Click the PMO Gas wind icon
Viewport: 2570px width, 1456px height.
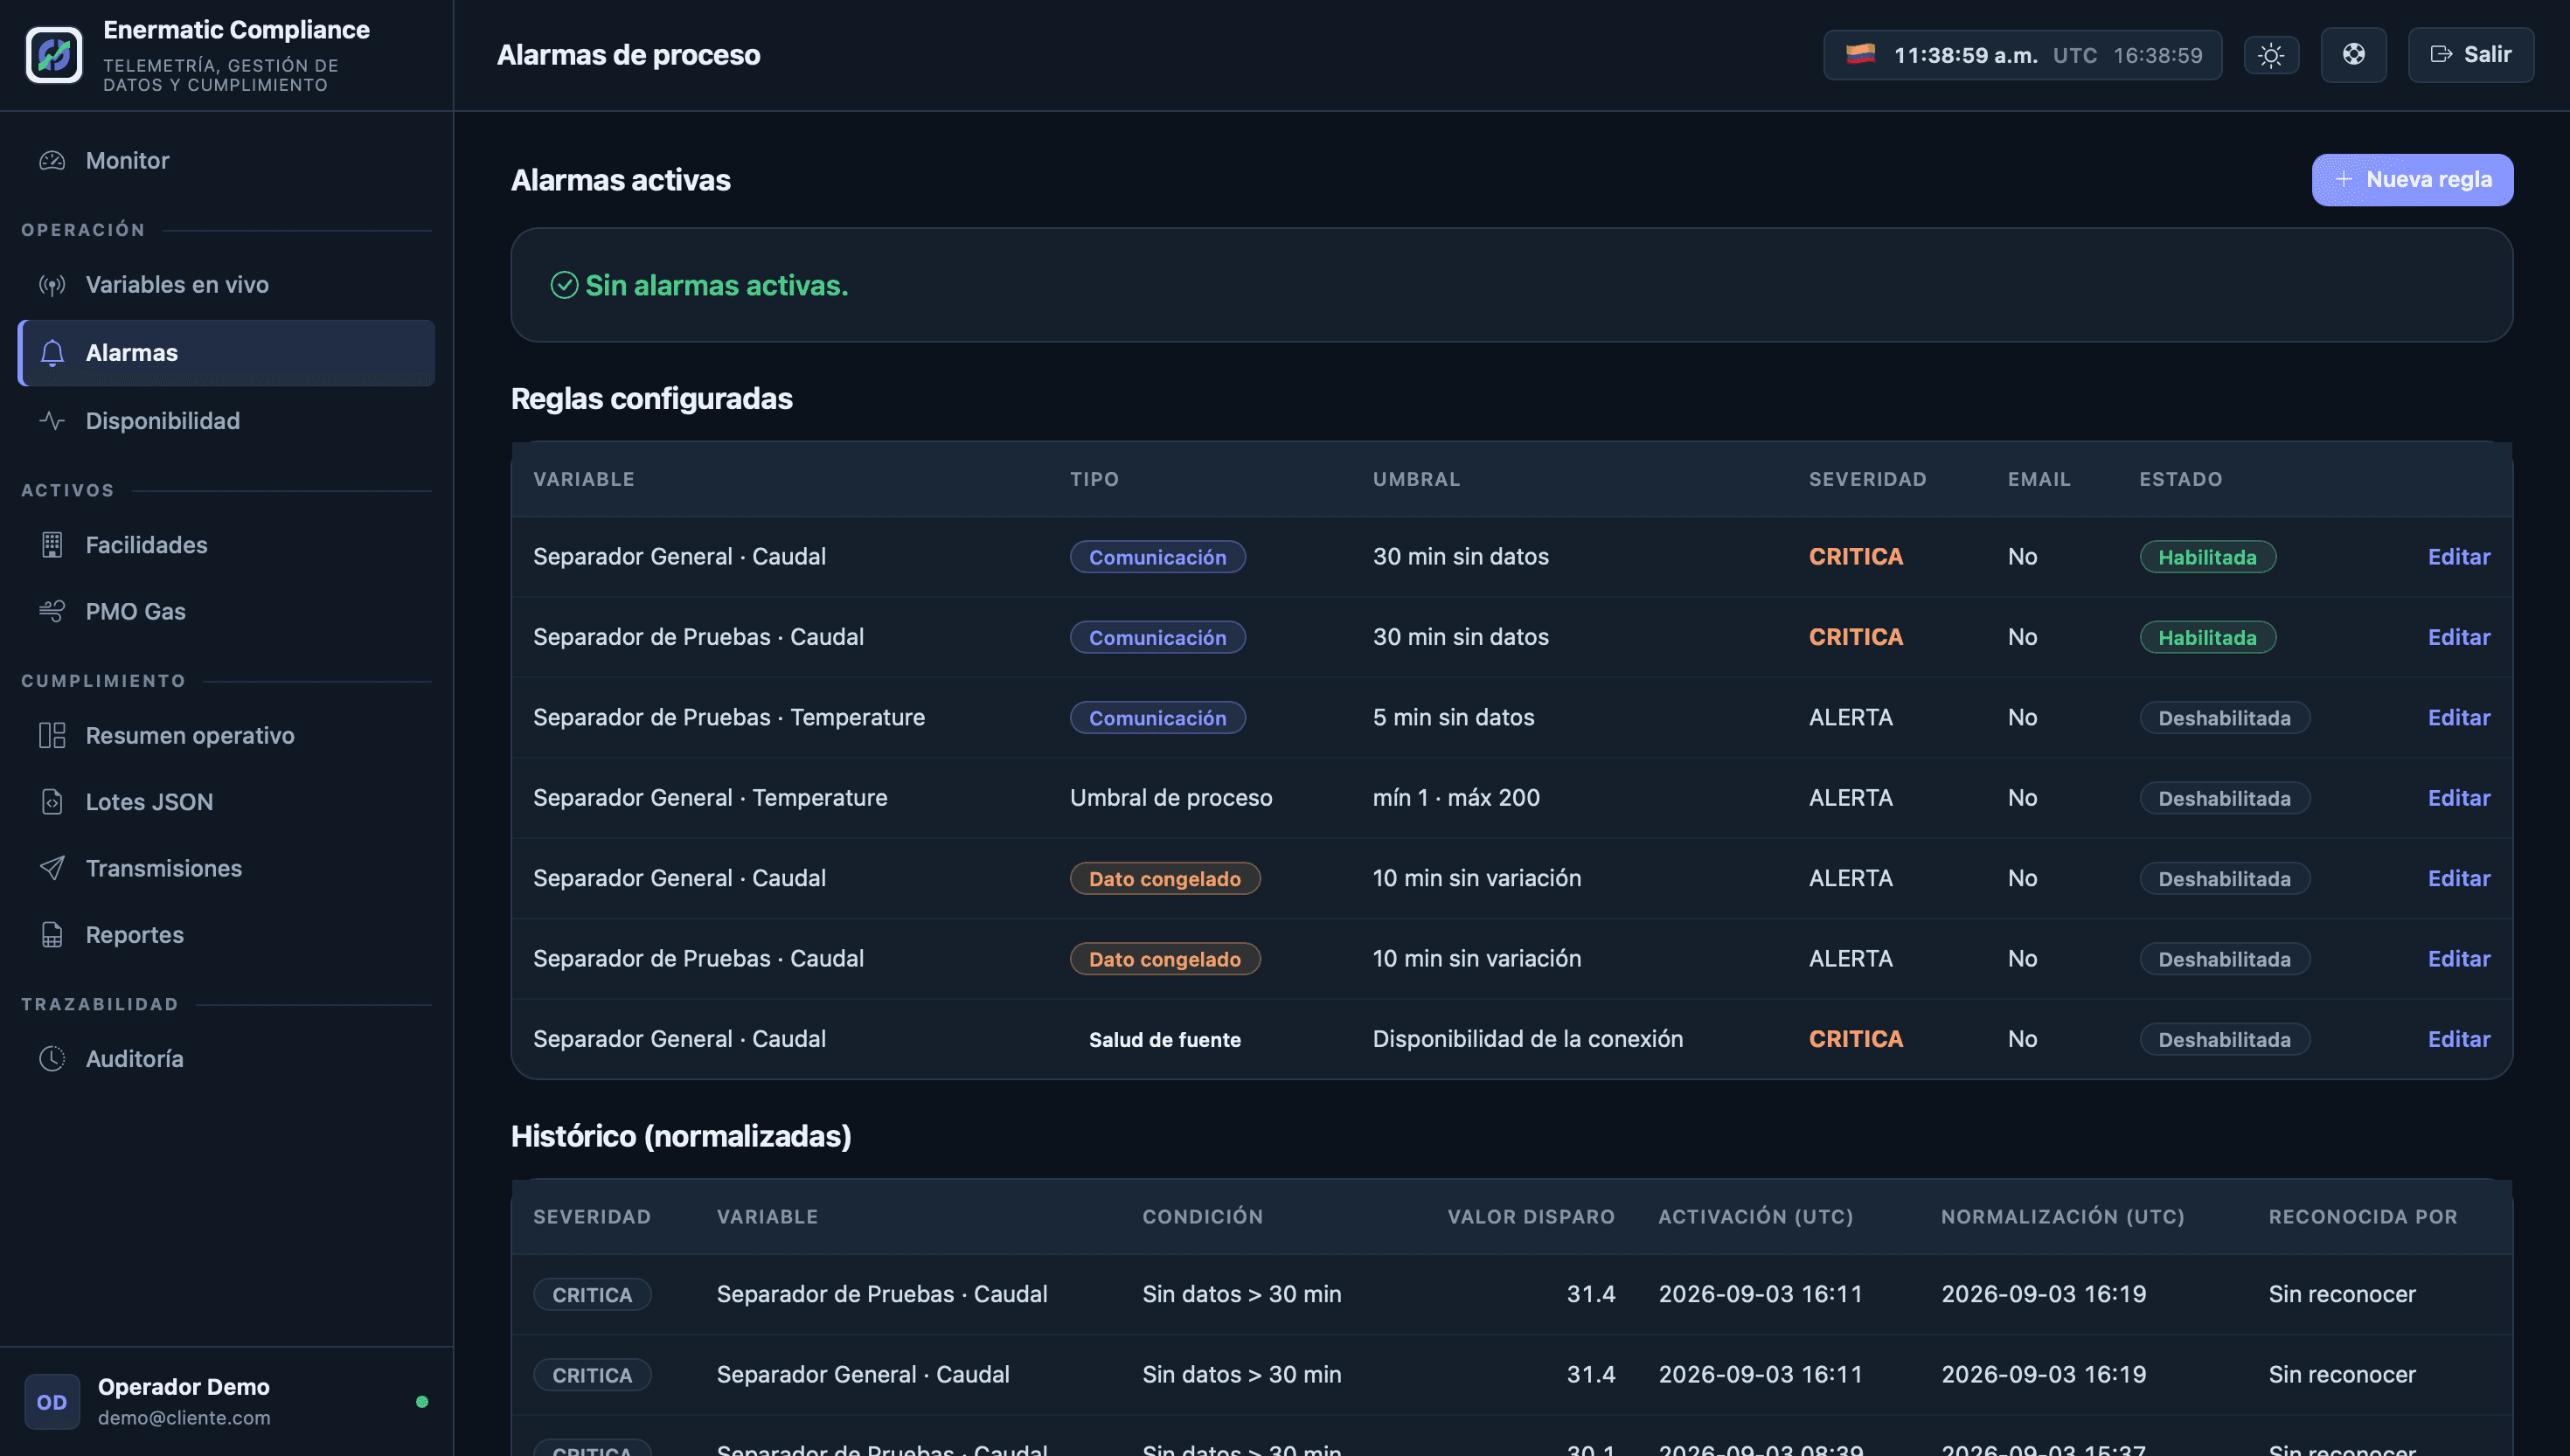[x=52, y=611]
